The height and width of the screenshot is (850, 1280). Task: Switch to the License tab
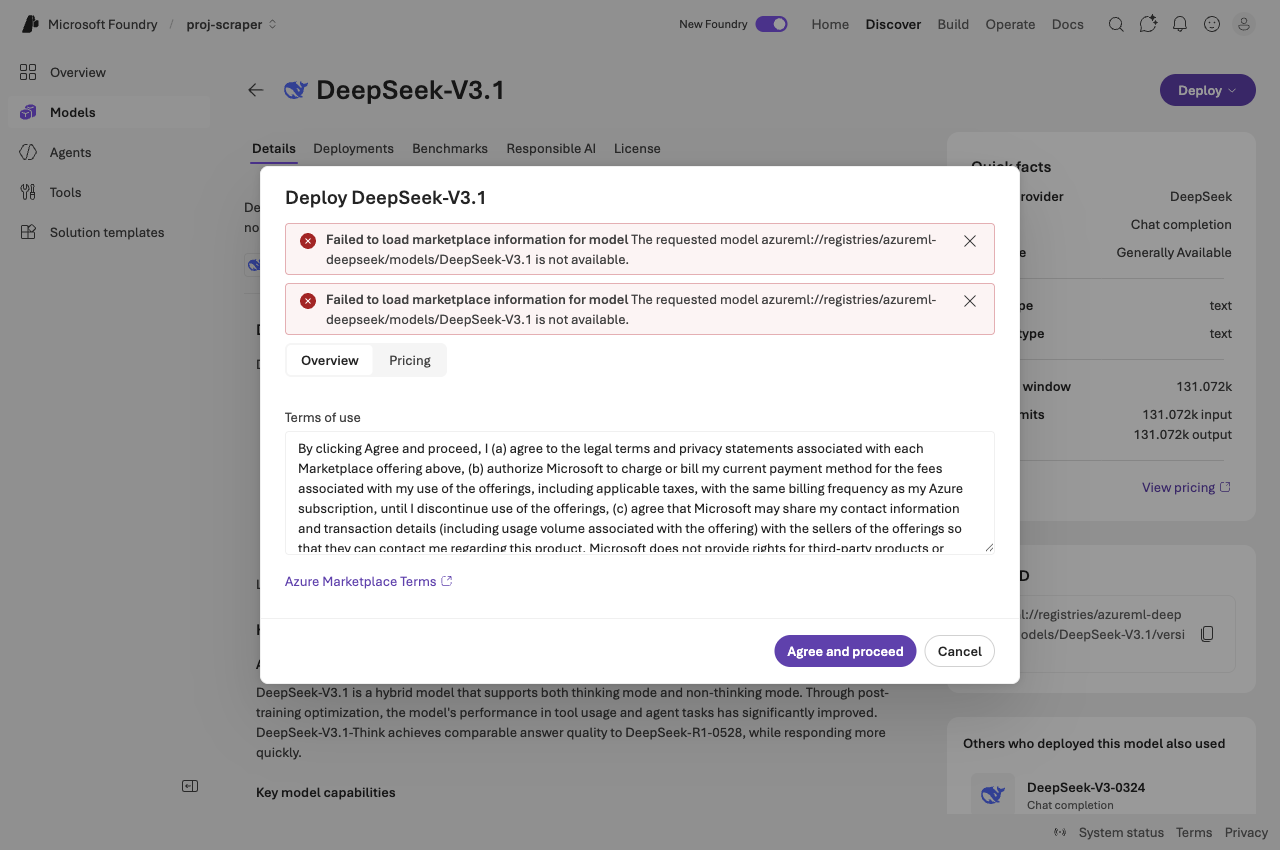[637, 148]
